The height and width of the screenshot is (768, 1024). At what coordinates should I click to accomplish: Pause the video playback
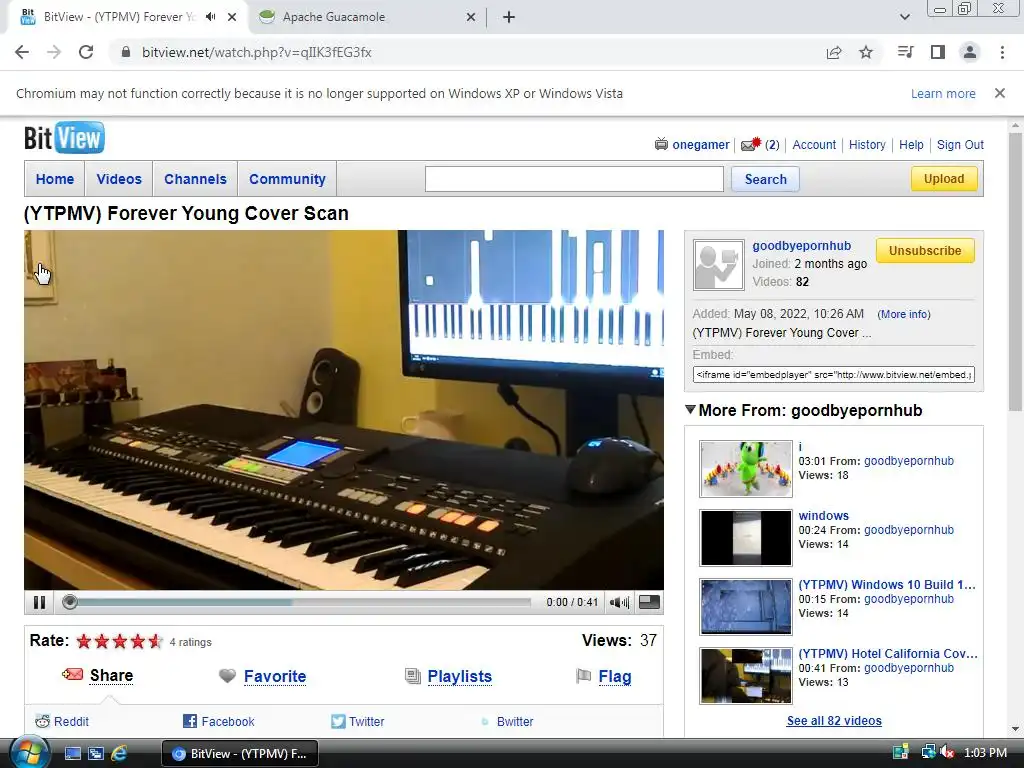coord(39,602)
